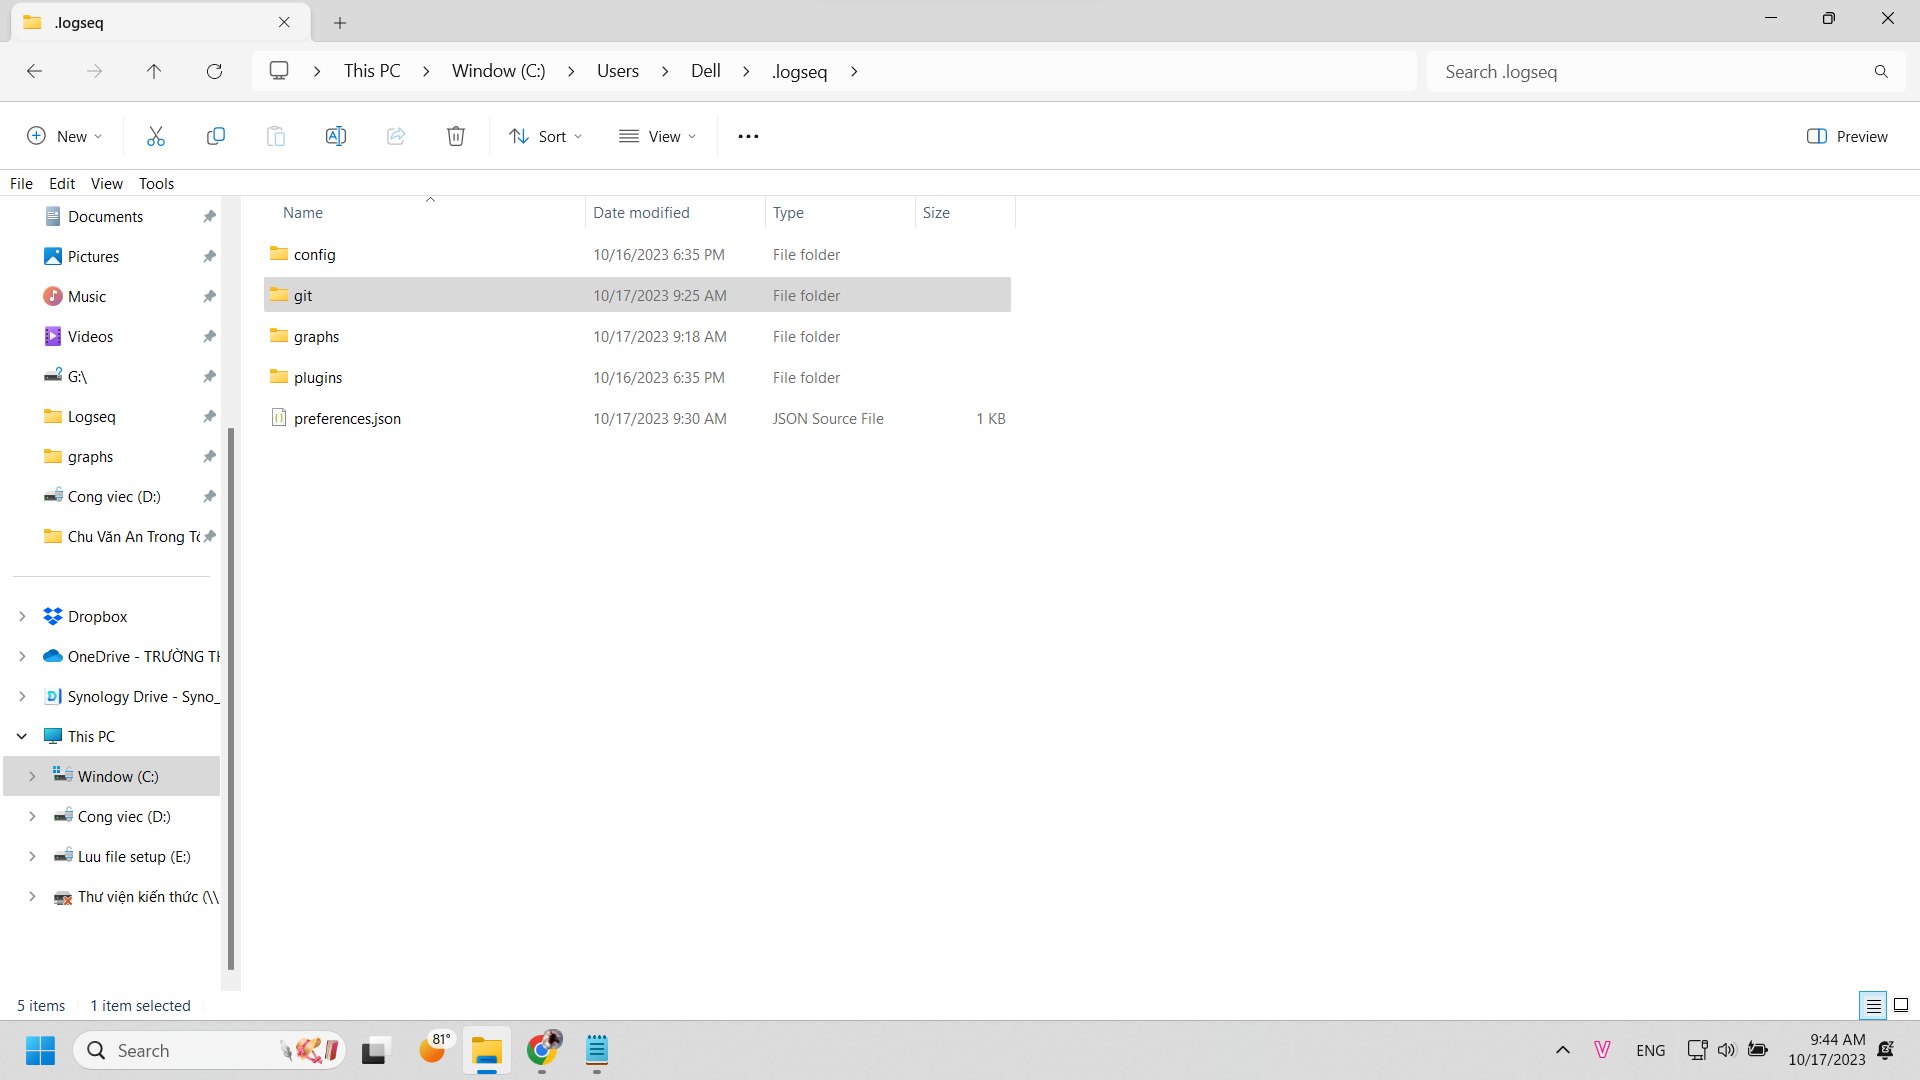Expand Cong viec (D:) under This PC

(x=32, y=817)
